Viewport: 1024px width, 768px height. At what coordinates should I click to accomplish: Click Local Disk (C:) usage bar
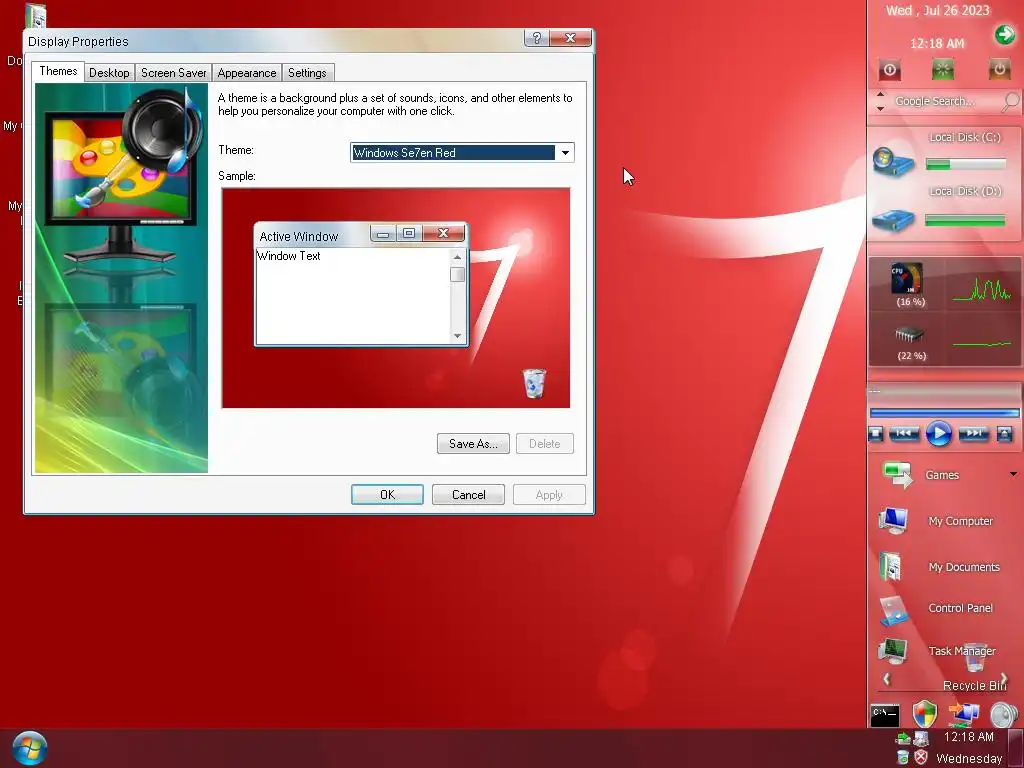tap(966, 164)
